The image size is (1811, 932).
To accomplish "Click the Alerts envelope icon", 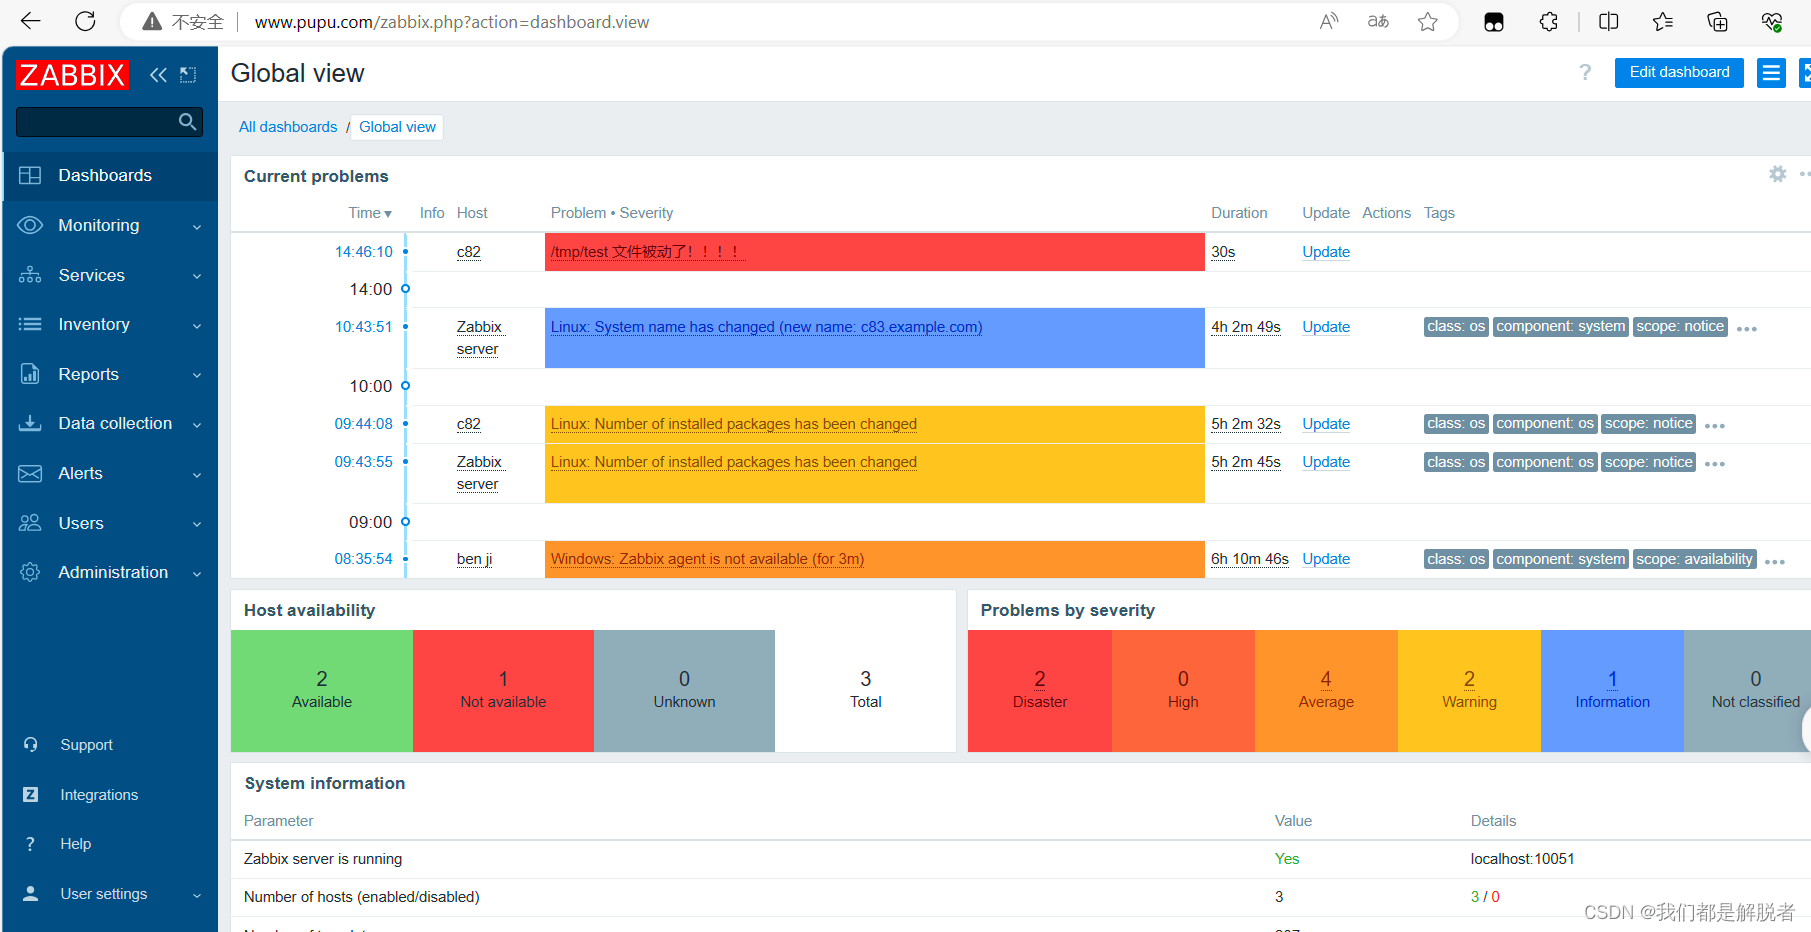I will click(30, 473).
